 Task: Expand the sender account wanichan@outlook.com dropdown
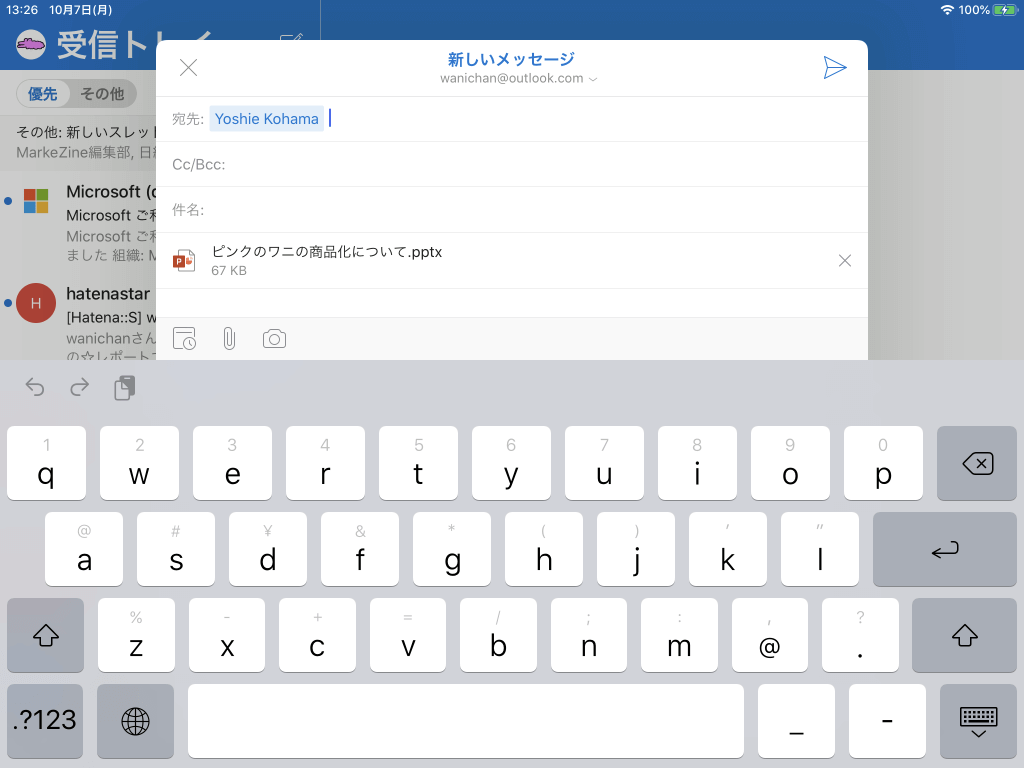click(519, 78)
